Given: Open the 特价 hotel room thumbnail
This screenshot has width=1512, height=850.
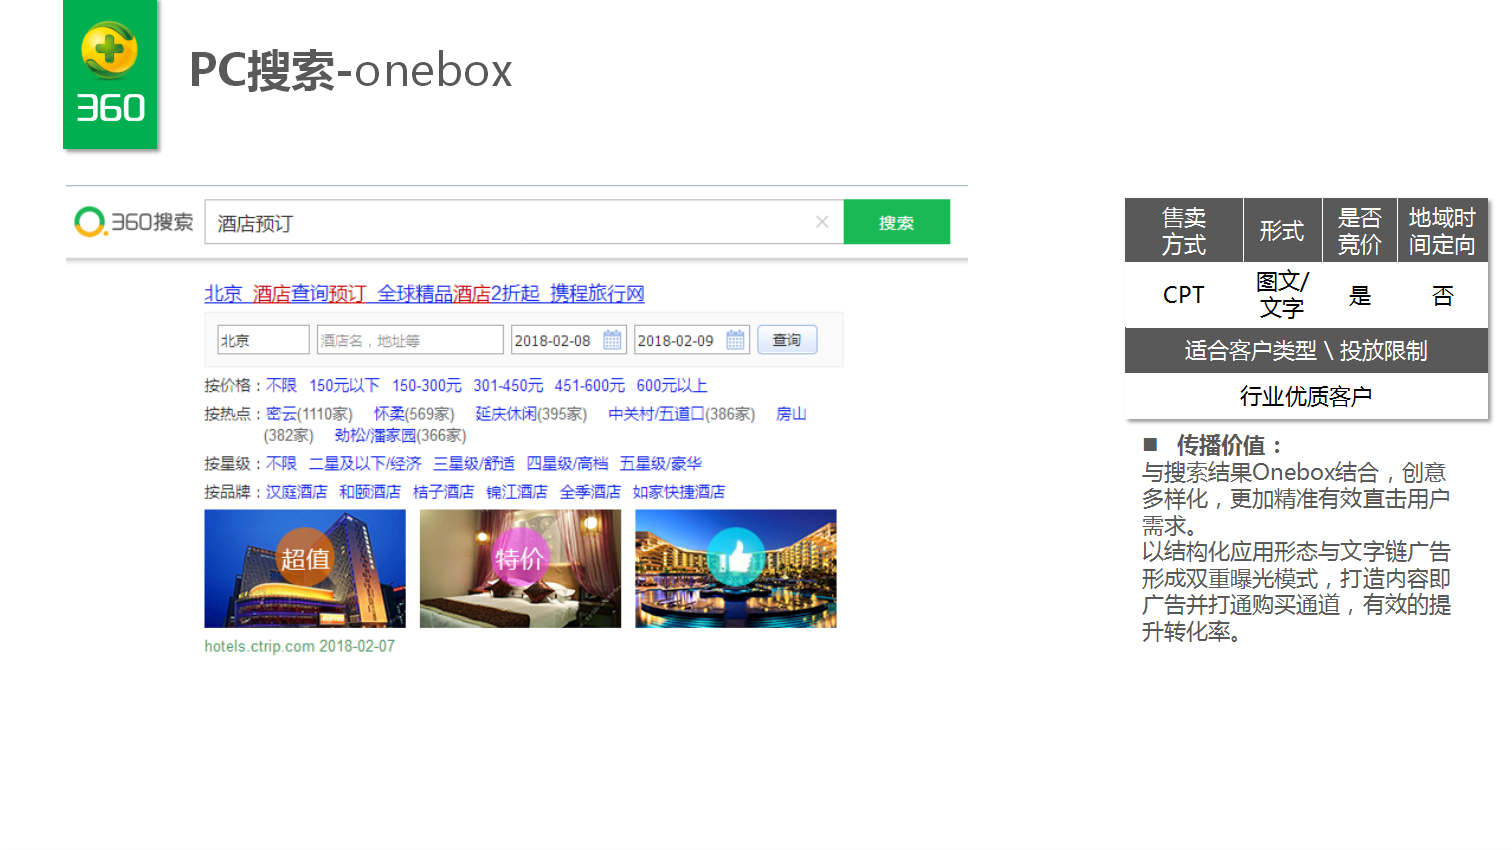Looking at the screenshot, I should [520, 569].
